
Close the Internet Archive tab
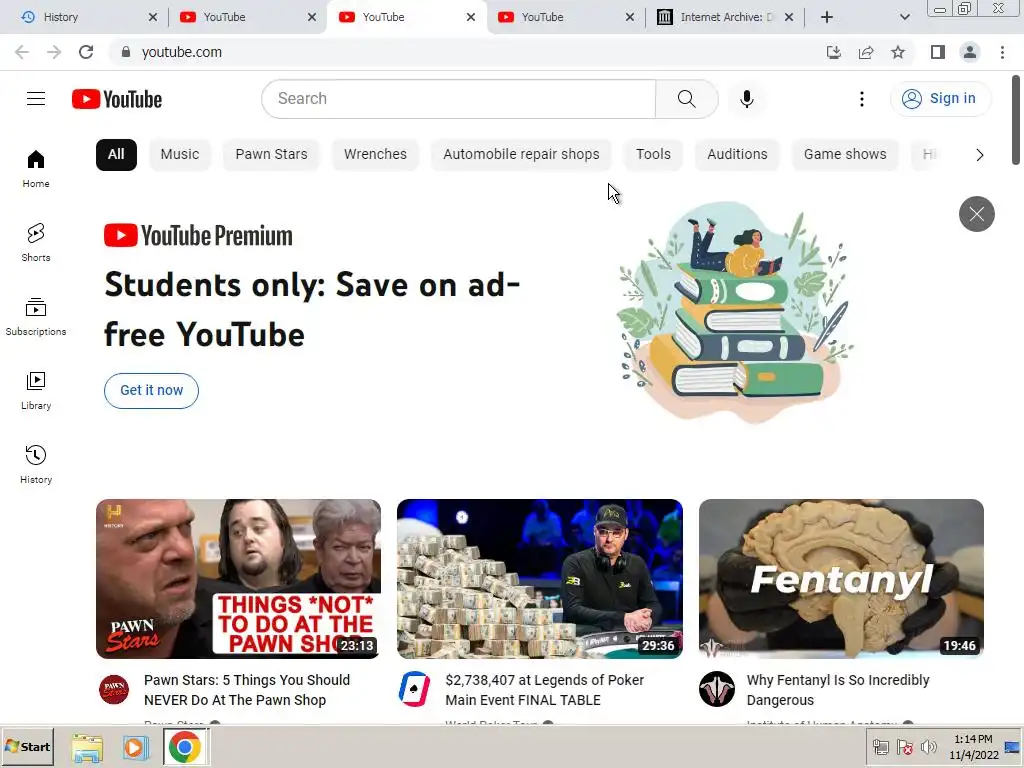[789, 17]
